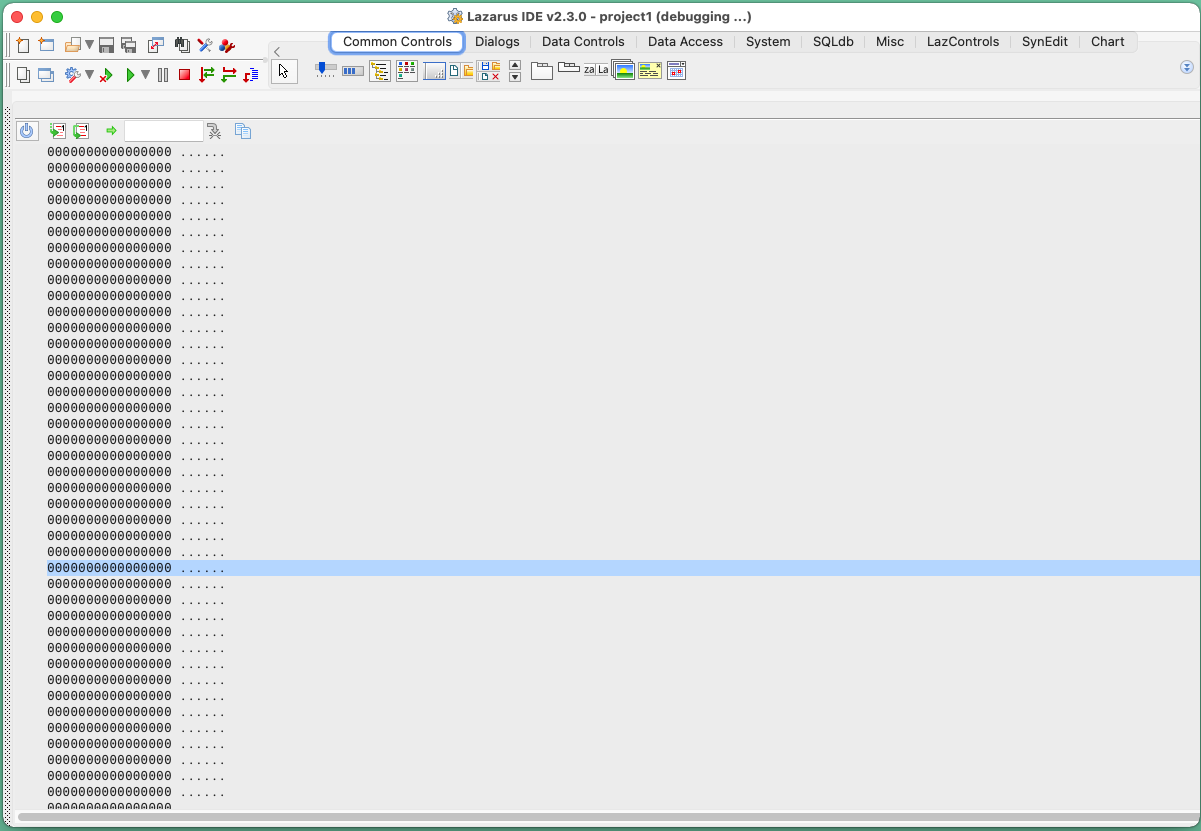Switch to the SynEdit palette tab
This screenshot has width=1201, height=831.
pyautogui.click(x=1045, y=42)
